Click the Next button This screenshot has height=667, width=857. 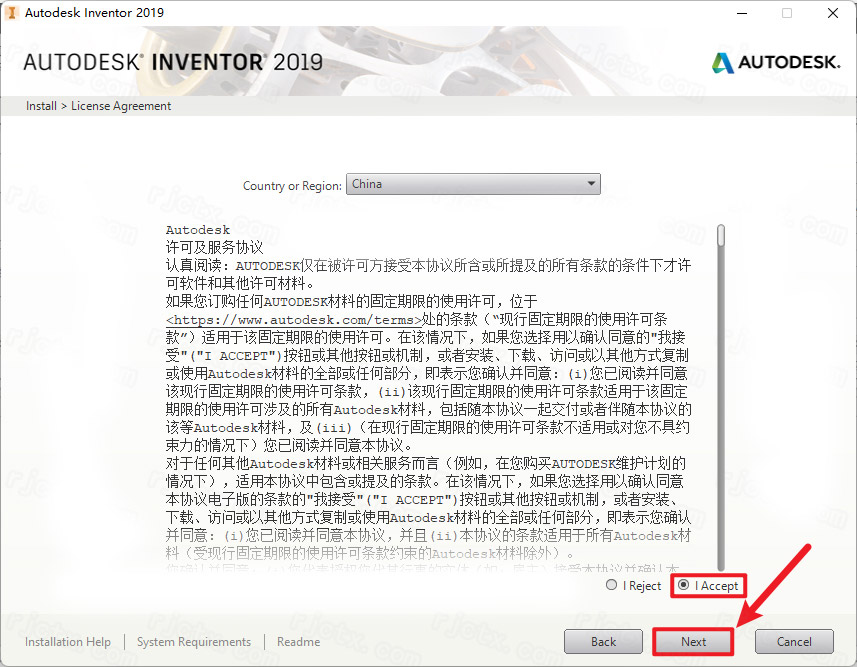click(x=693, y=642)
